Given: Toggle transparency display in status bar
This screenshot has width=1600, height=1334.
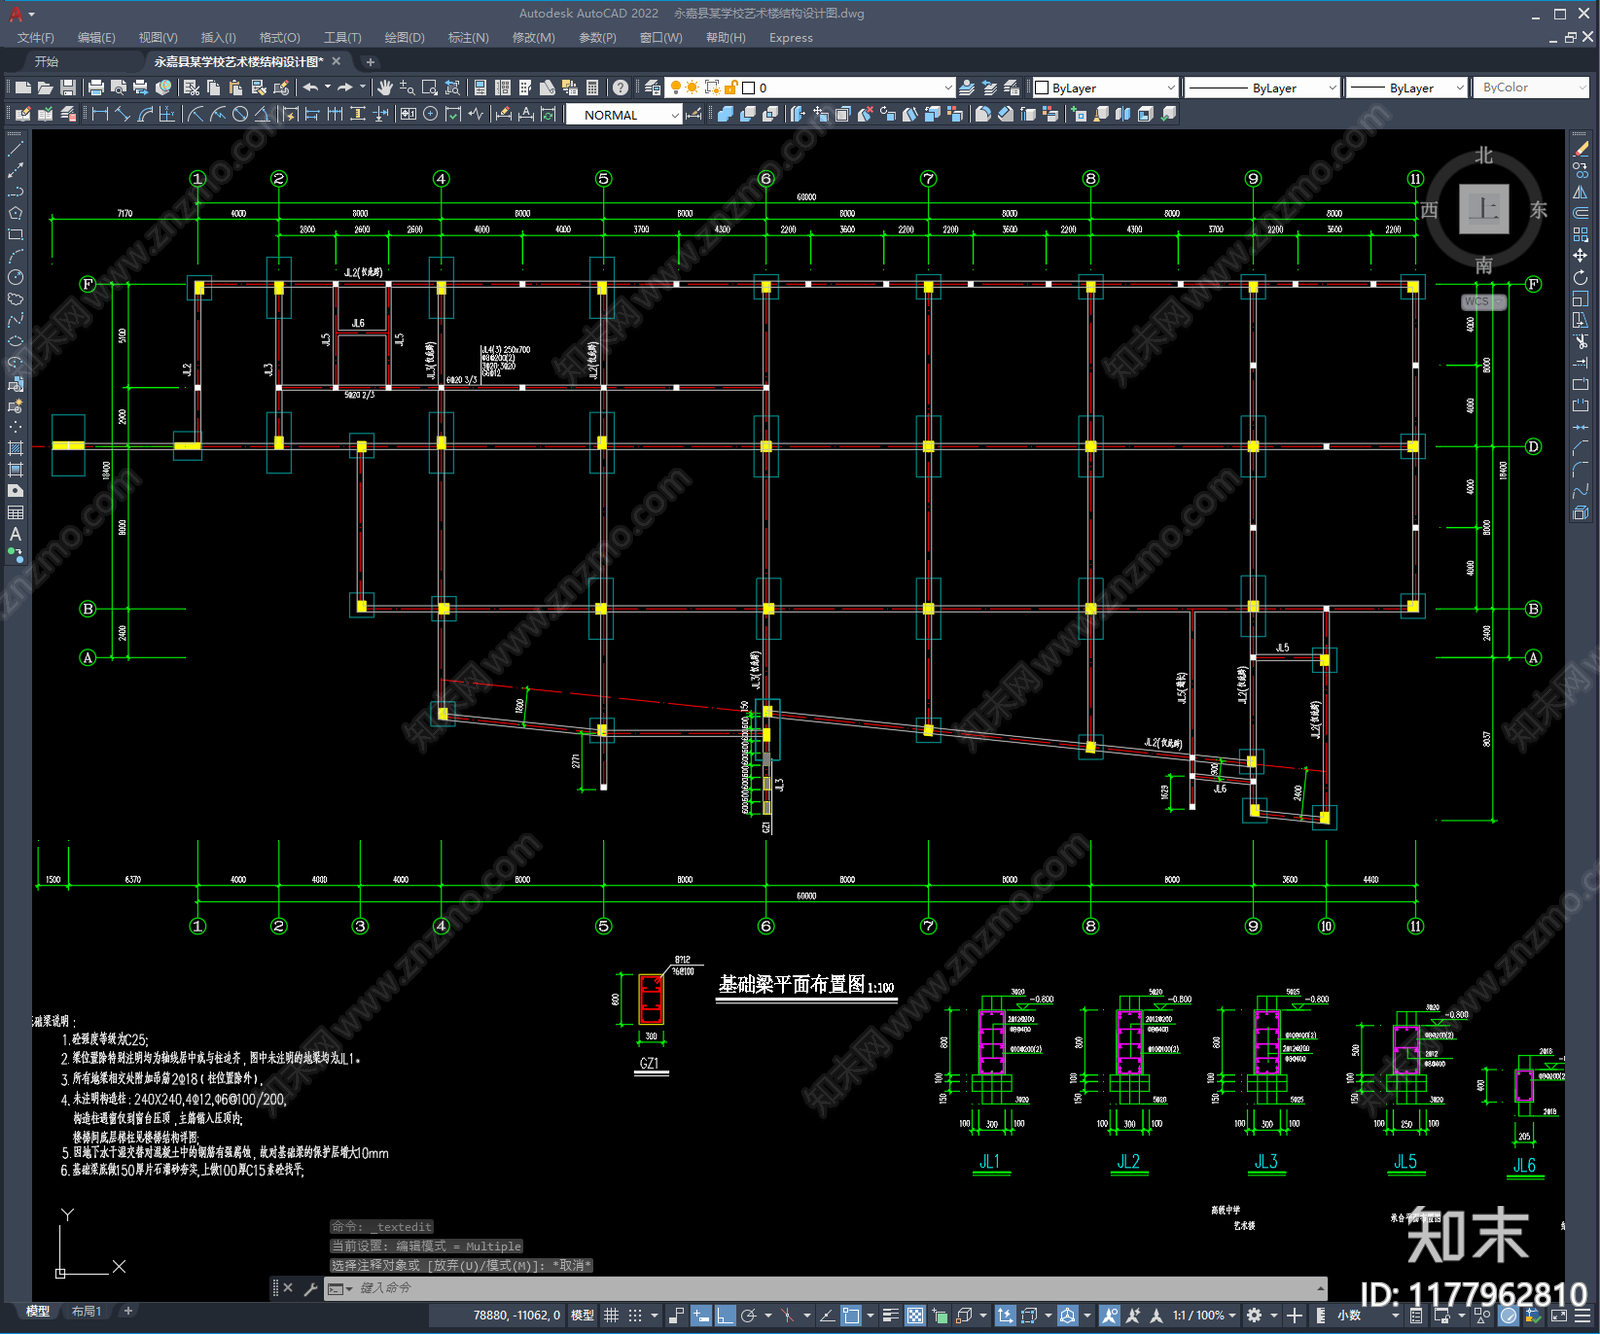Looking at the screenshot, I should [x=914, y=1315].
